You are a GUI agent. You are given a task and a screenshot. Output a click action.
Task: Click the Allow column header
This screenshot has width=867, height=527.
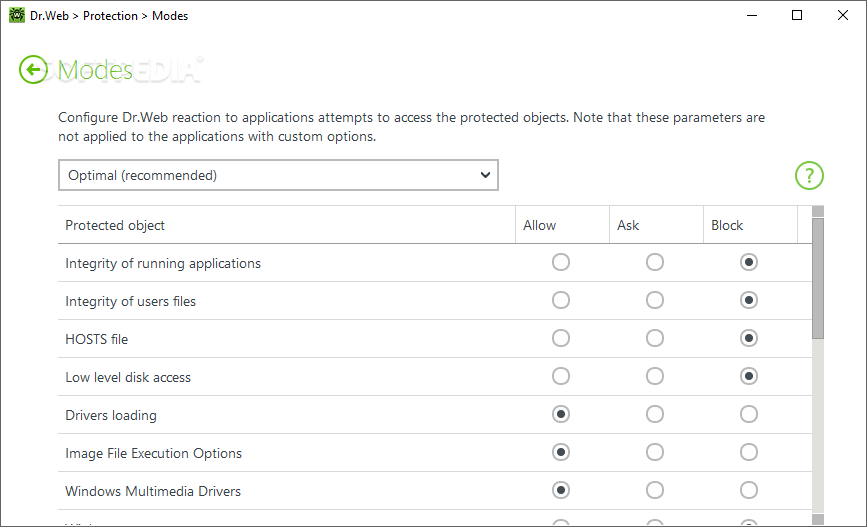point(562,225)
